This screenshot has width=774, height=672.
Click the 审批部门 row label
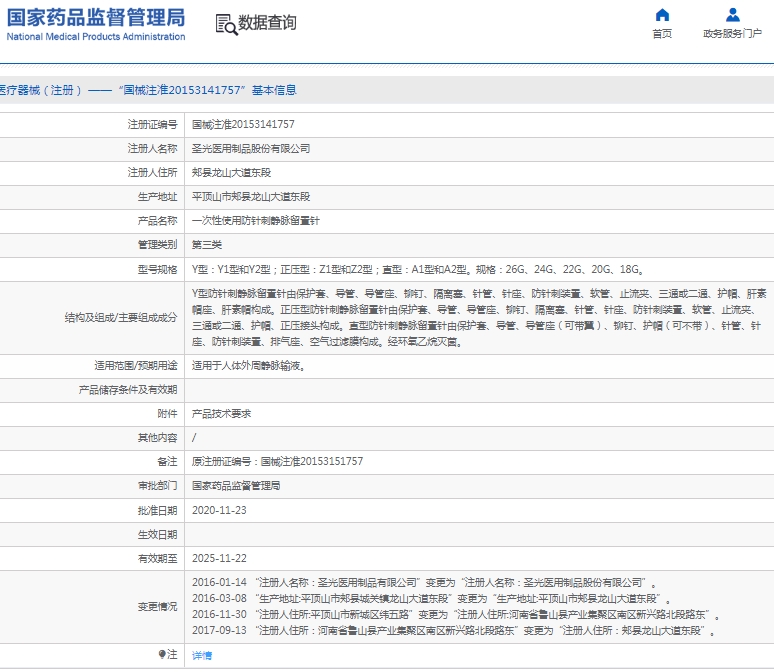click(x=157, y=486)
